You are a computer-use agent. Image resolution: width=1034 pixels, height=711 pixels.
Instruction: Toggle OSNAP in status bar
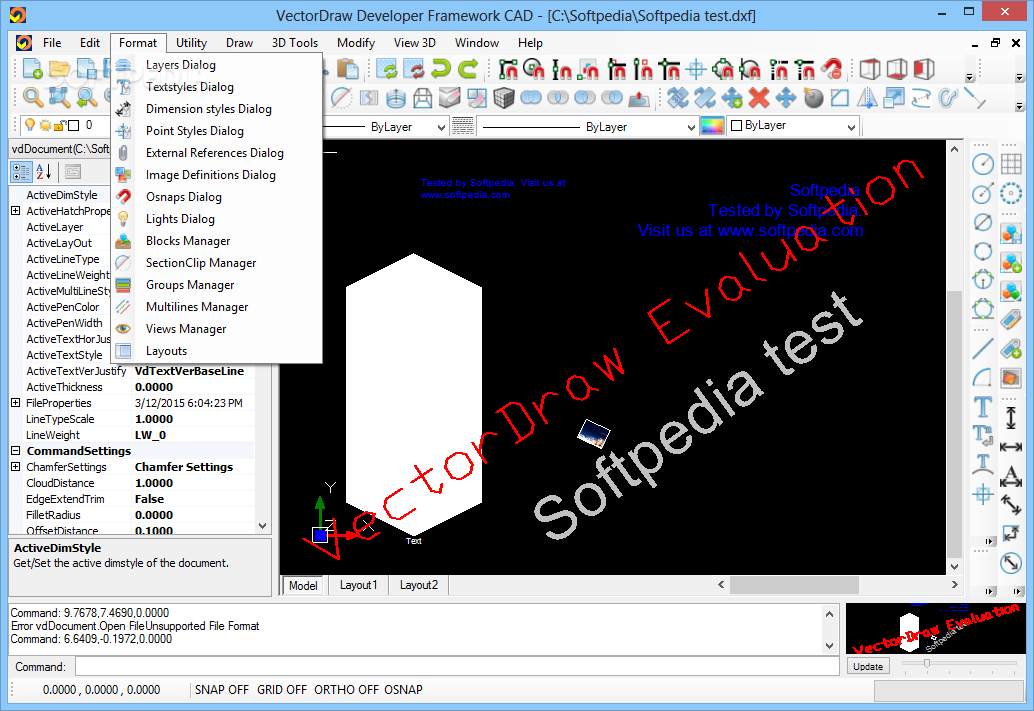pyautogui.click(x=404, y=690)
